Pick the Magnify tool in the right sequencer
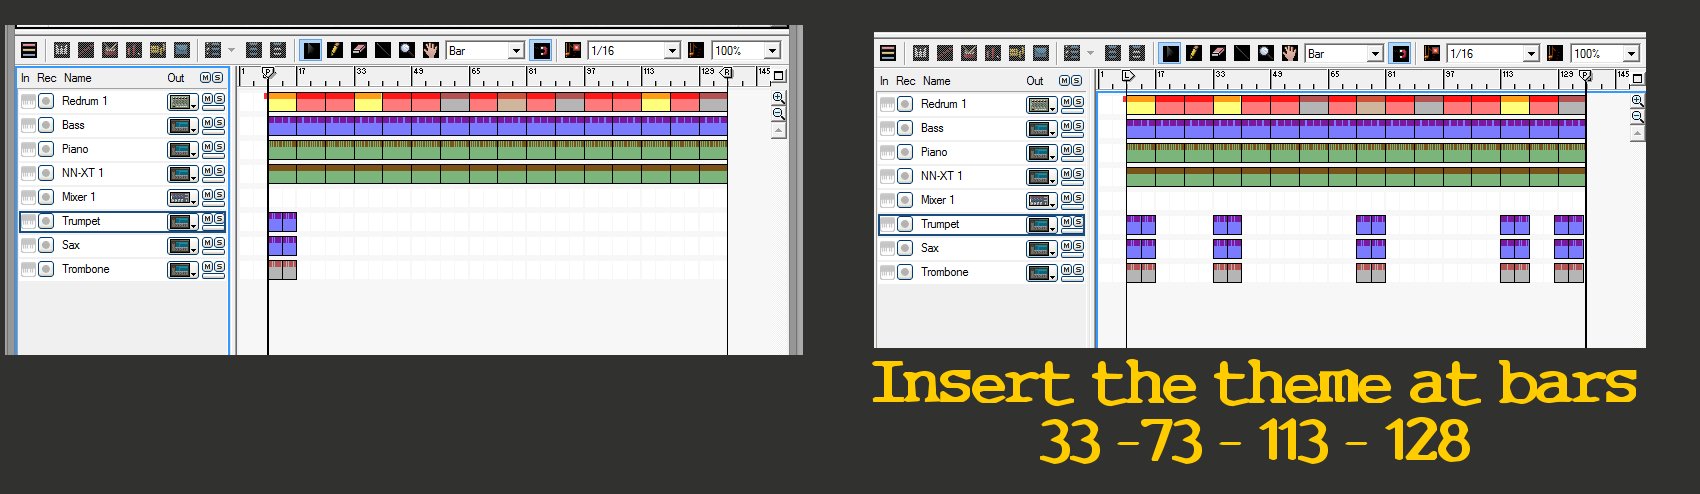This screenshot has width=1700, height=494. click(1266, 53)
